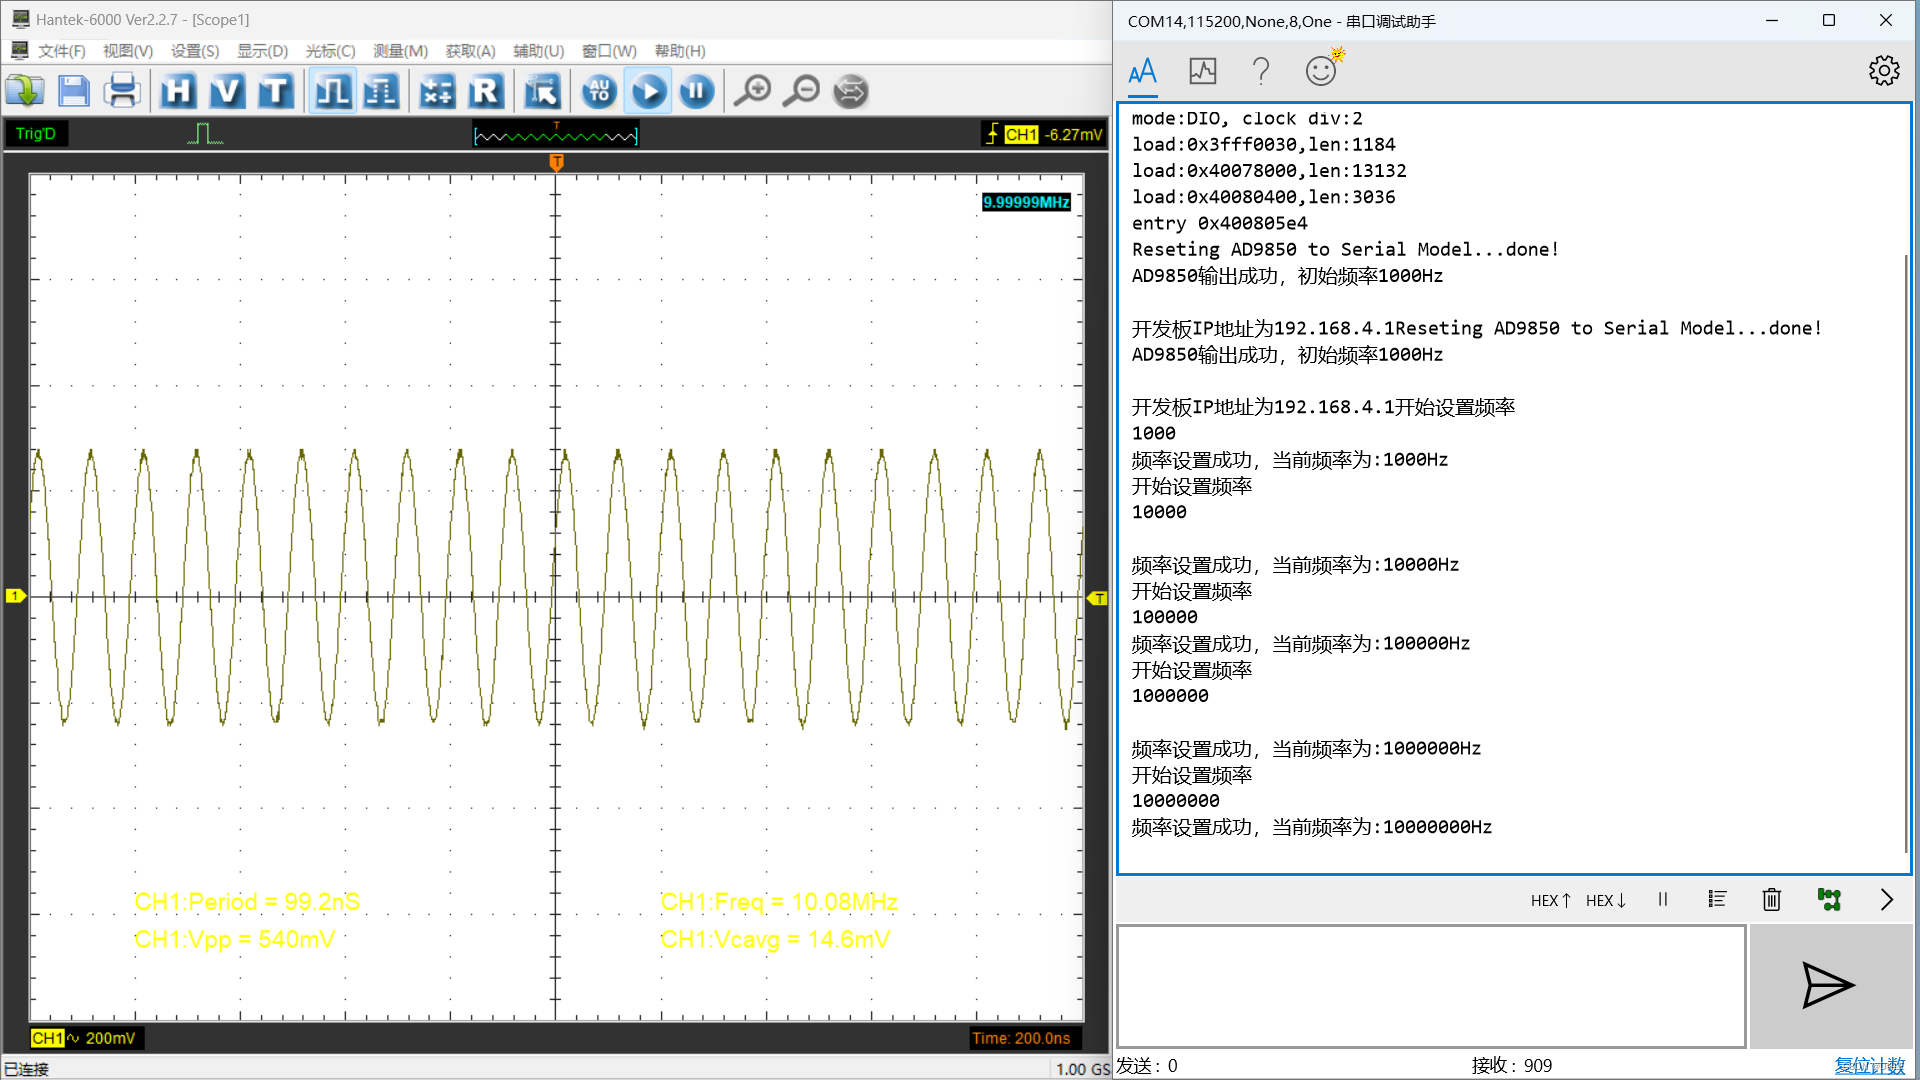Open the 测量(M) measure menu

[x=400, y=51]
